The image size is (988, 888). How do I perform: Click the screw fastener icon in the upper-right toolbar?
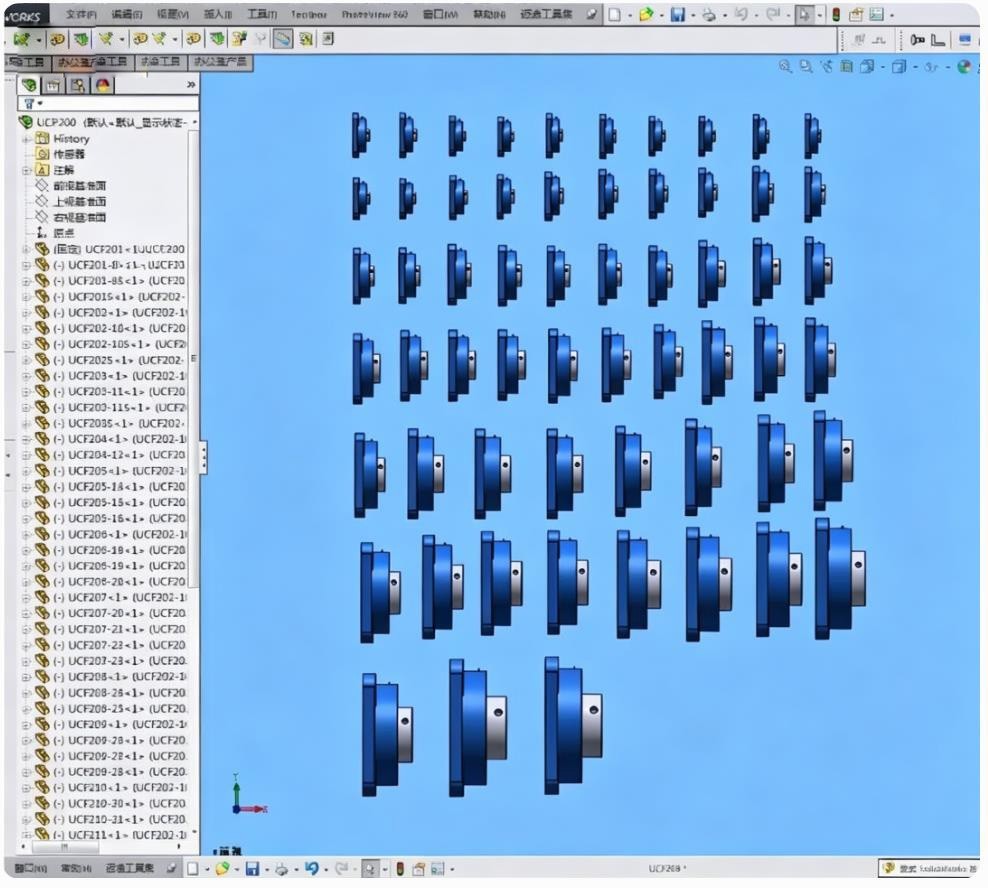(x=917, y=40)
